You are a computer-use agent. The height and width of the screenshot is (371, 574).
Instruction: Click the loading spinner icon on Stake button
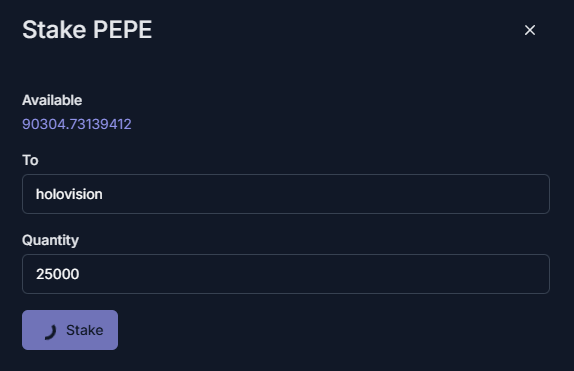(x=51, y=332)
